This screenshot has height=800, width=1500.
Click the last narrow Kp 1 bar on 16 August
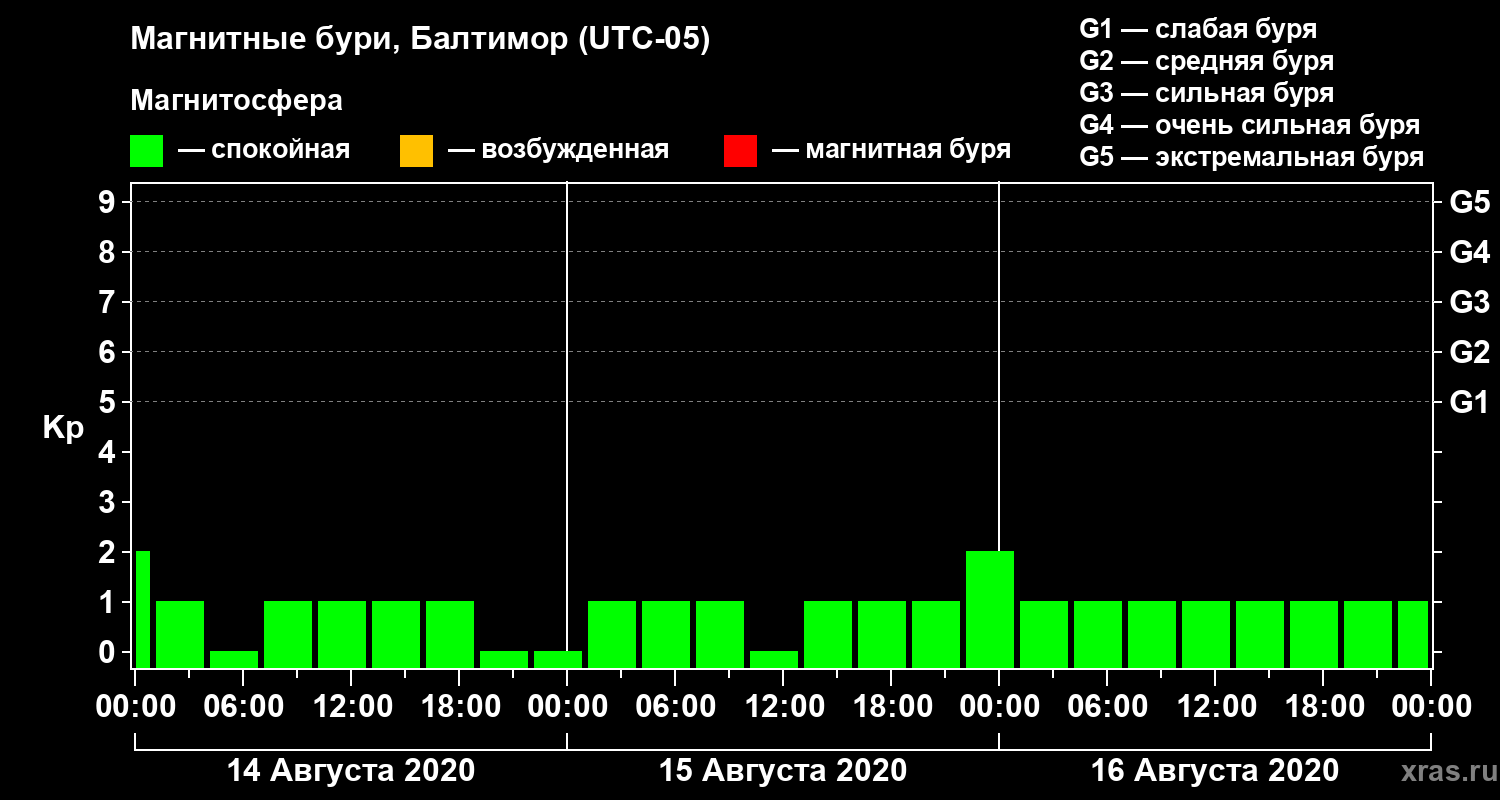(x=1413, y=634)
